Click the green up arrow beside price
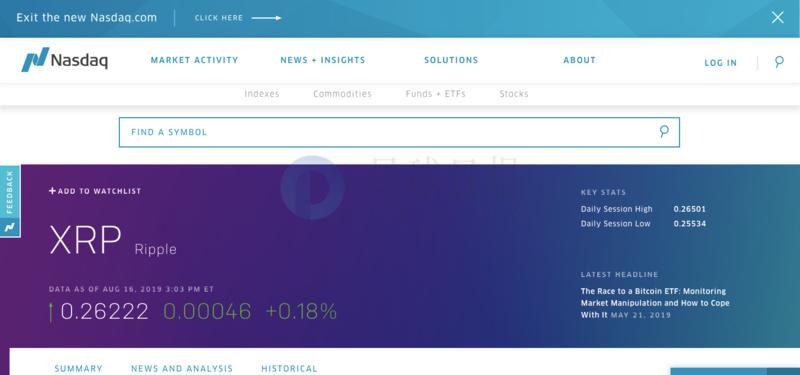 tap(51, 312)
